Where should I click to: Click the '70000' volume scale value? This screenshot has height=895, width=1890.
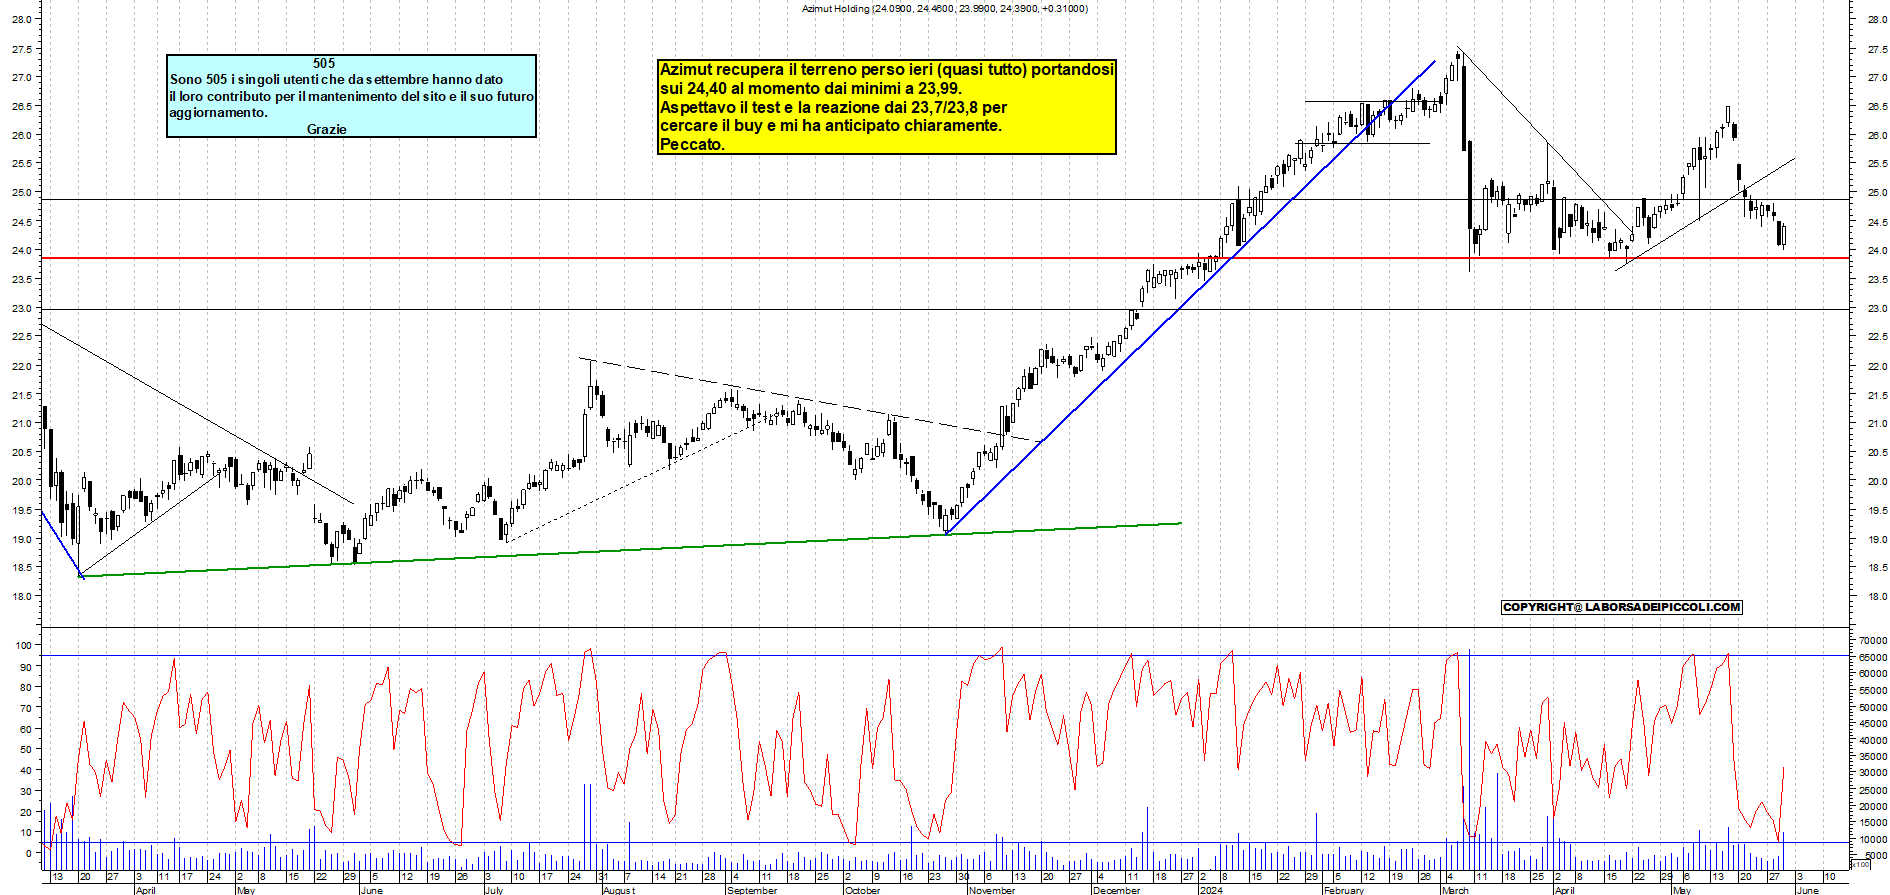1872,640
